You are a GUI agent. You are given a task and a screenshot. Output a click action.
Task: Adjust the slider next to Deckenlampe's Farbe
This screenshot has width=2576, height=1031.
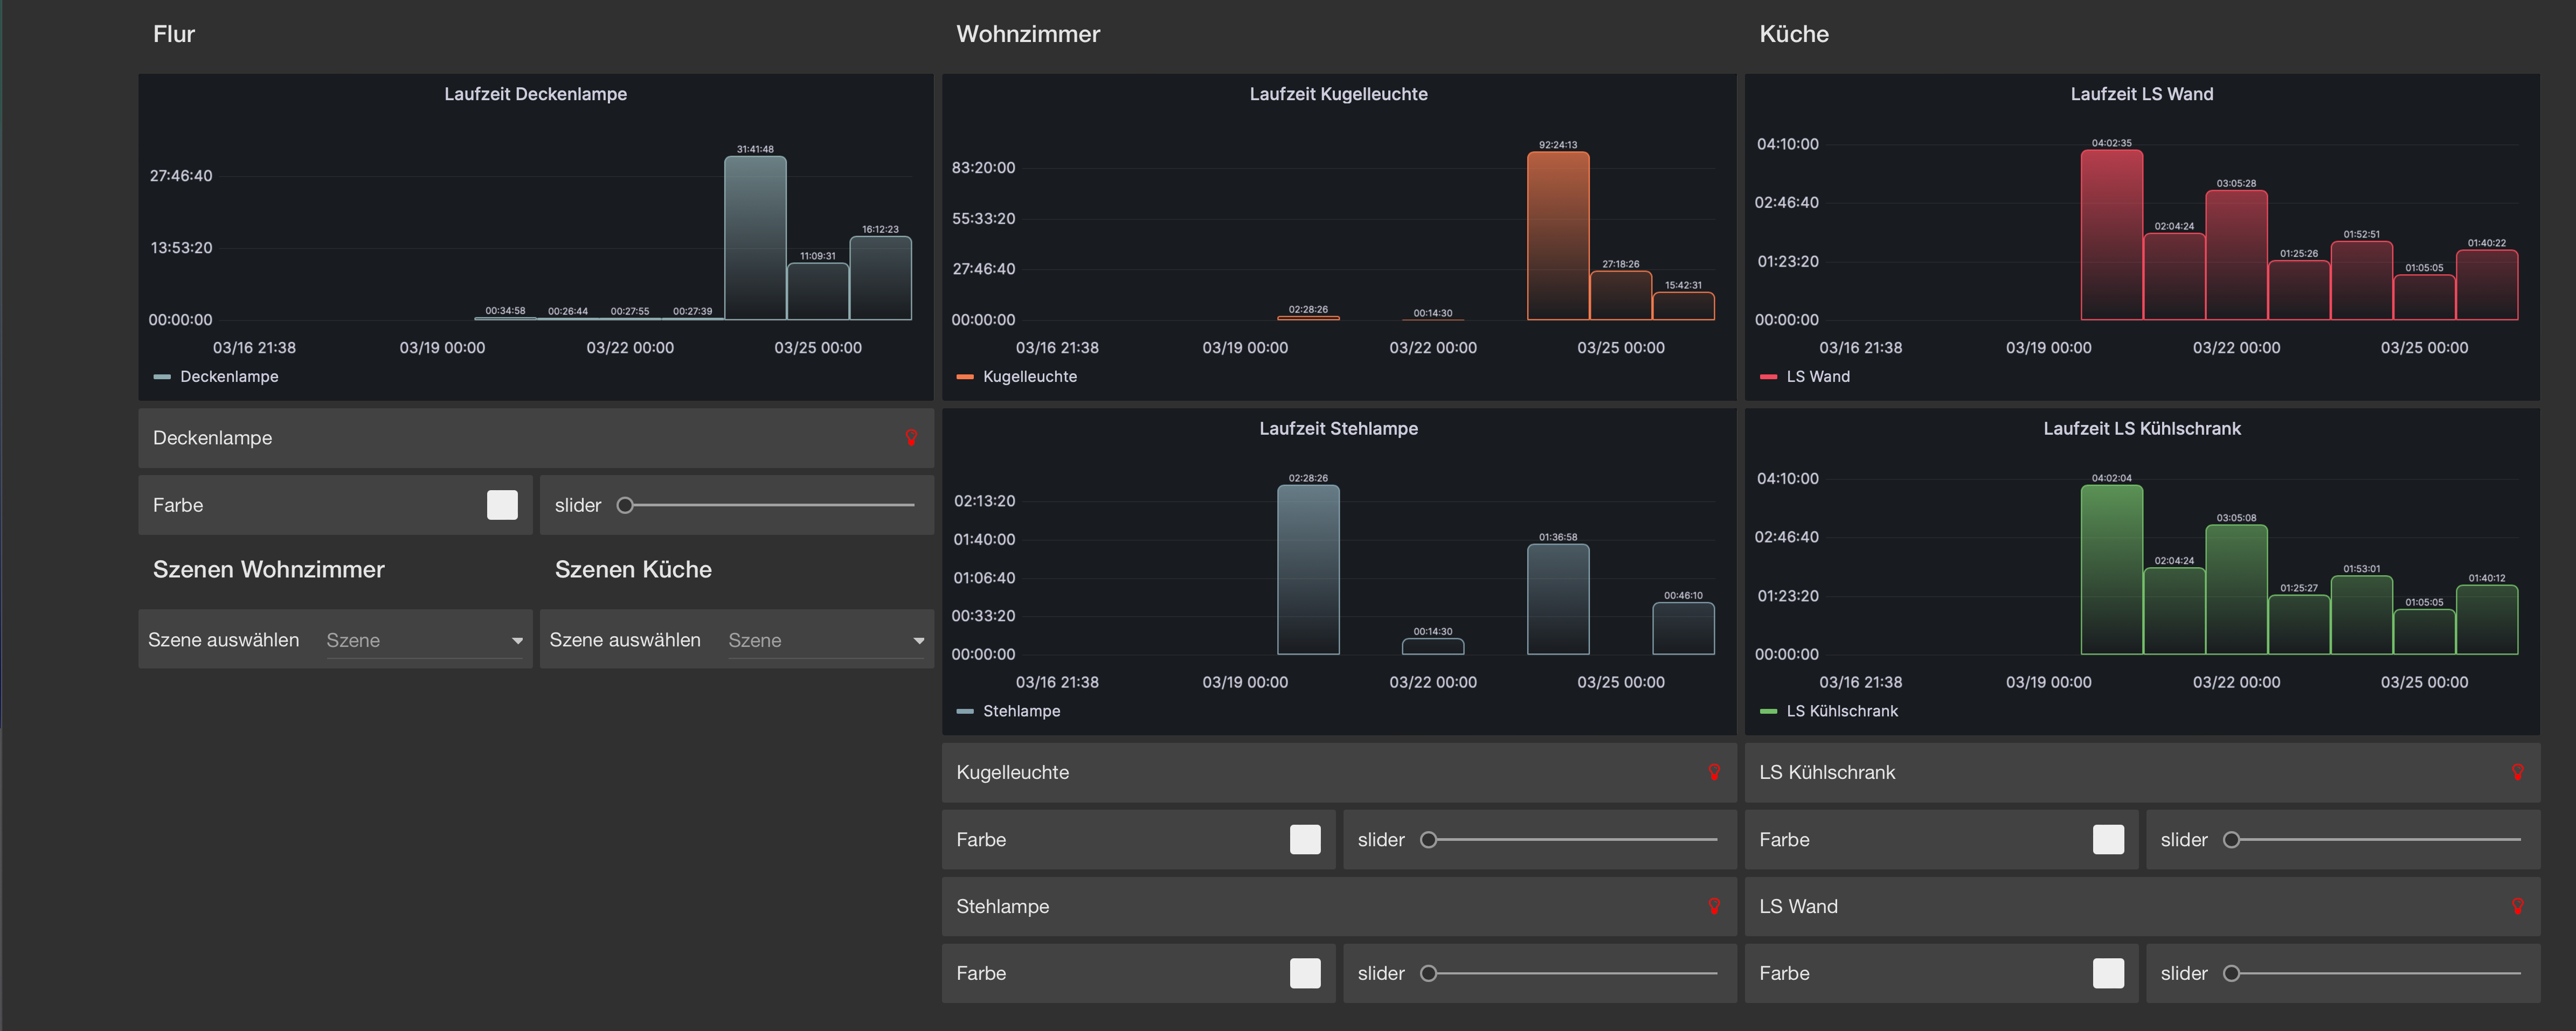tap(626, 505)
